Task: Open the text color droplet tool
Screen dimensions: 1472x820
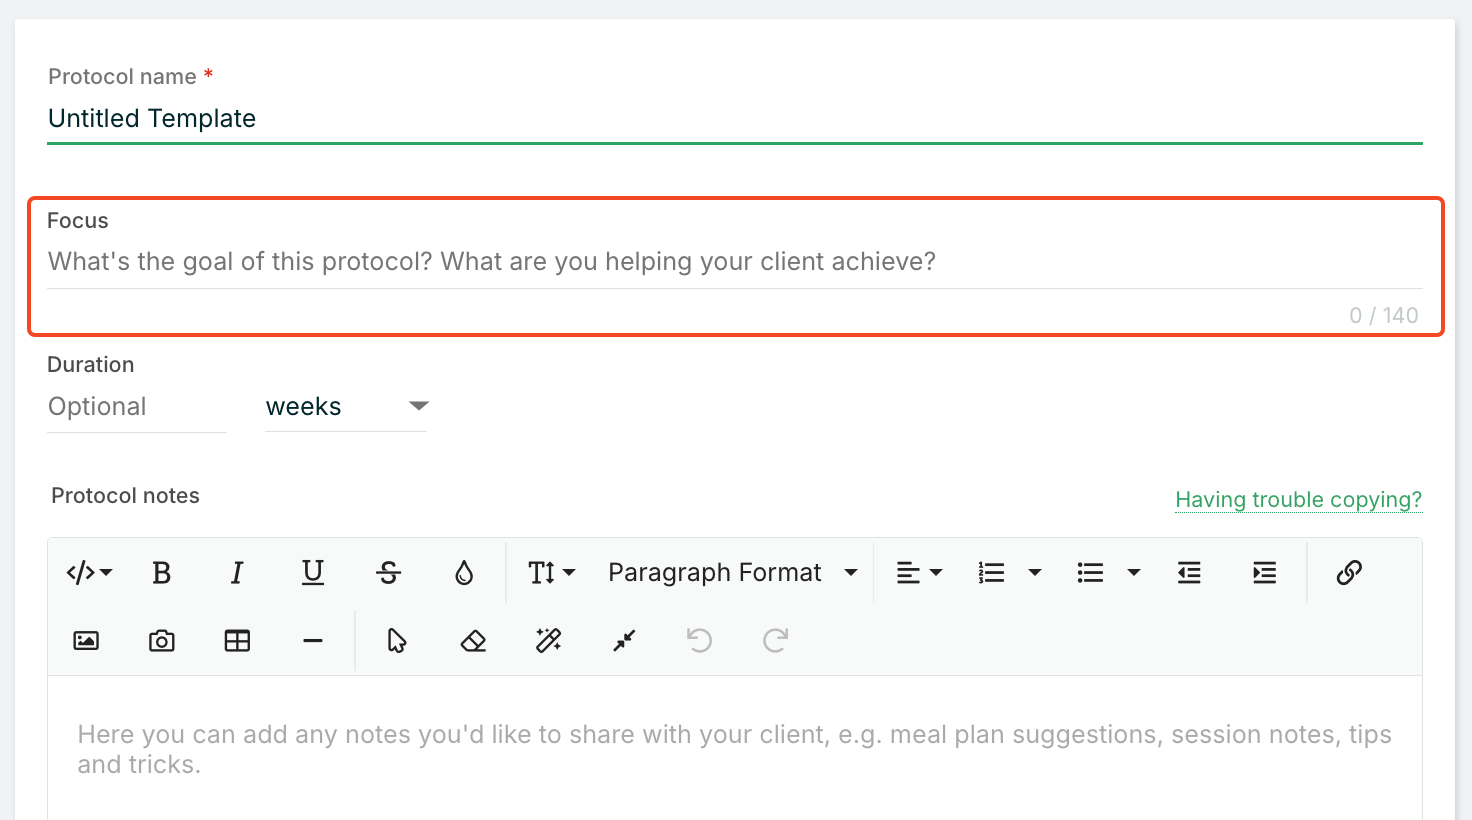Action: [464, 573]
